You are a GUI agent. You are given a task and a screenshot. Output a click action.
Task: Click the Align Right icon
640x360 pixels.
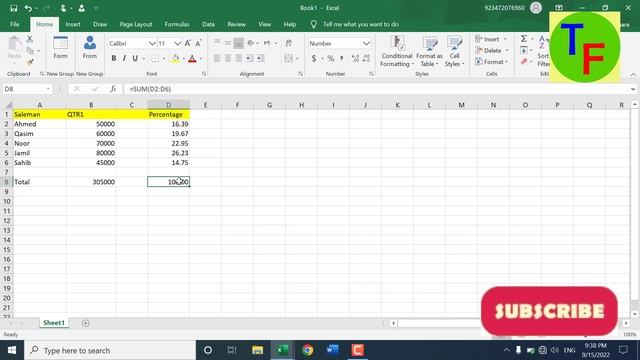pyautogui.click(x=238, y=58)
